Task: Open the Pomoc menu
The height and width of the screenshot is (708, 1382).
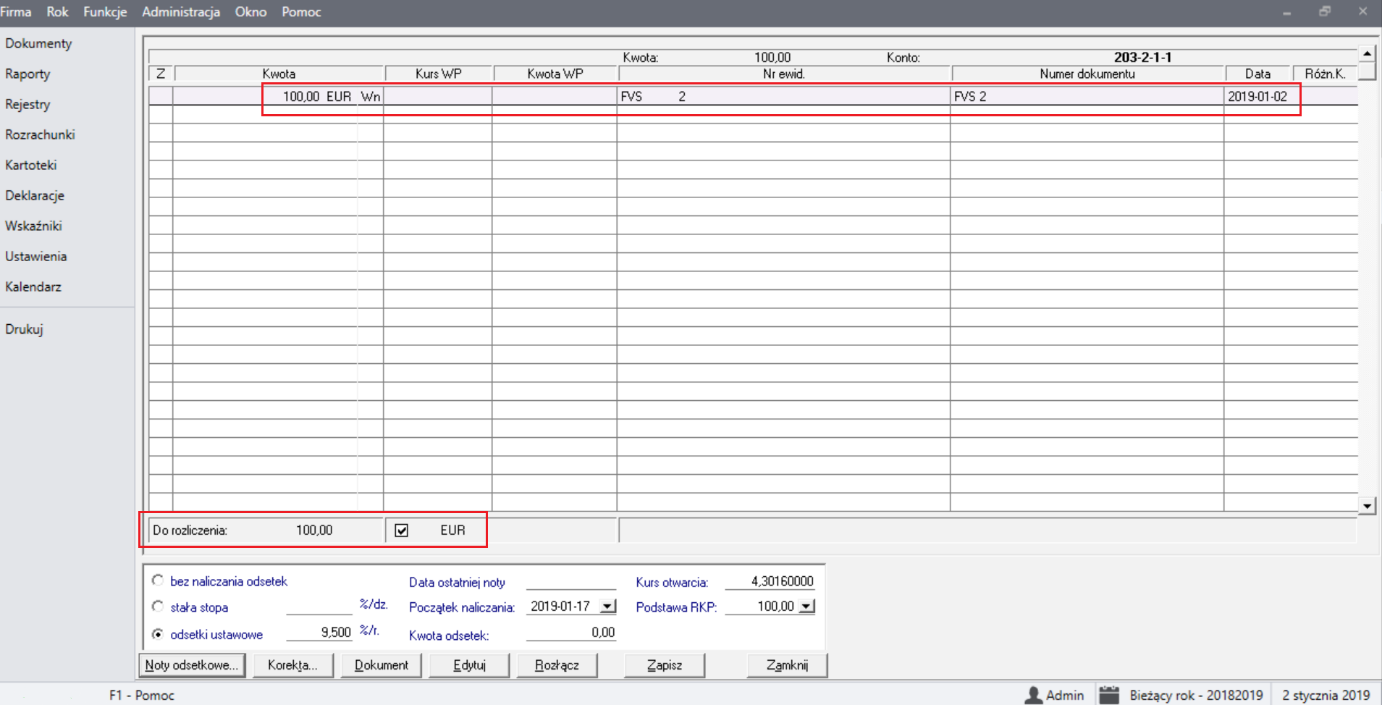Action: coord(301,12)
